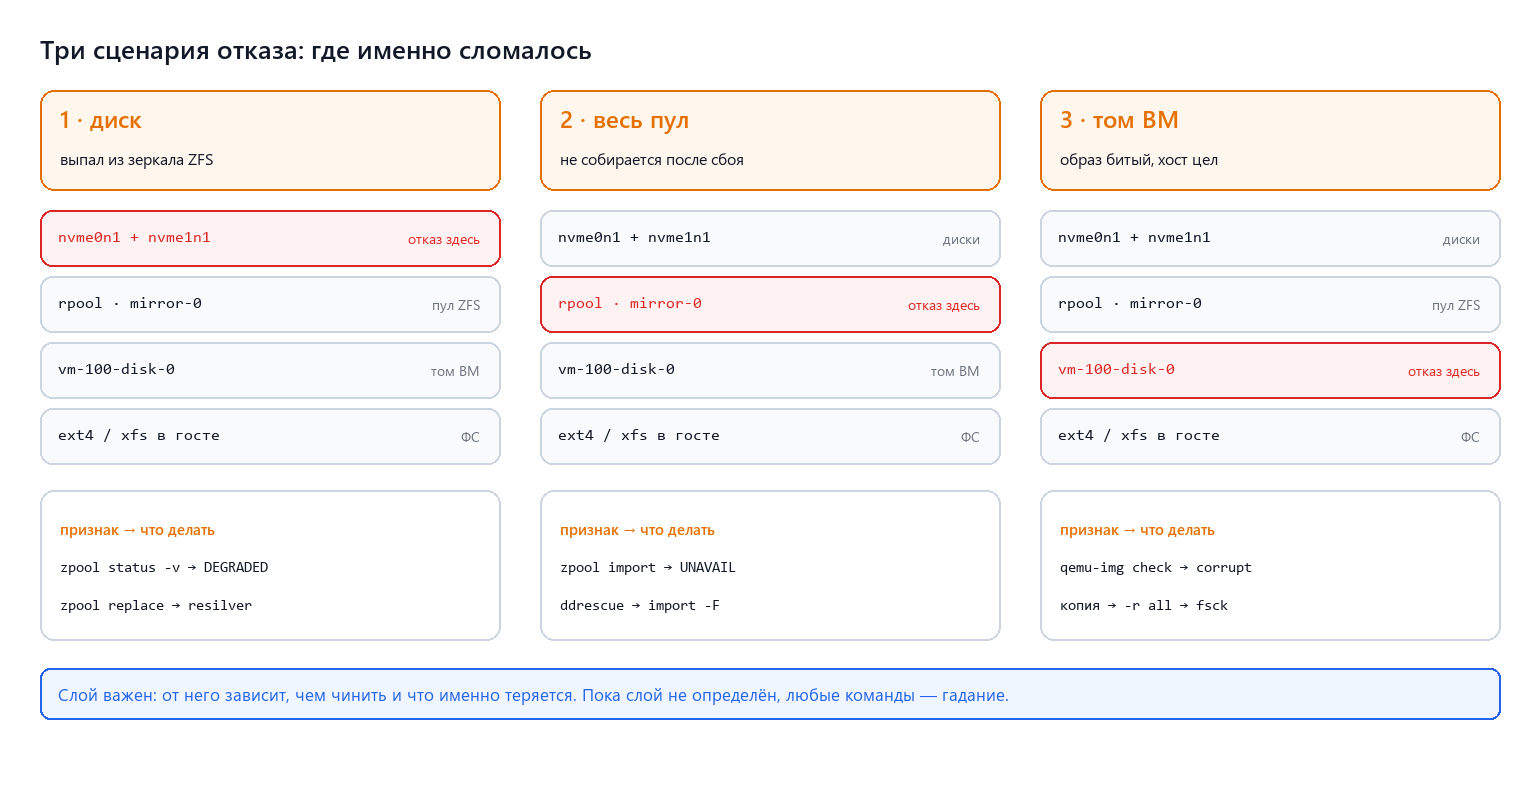
Task: Click the "пул ZFS" label under "1 · диск"
Action: pyautogui.click(x=456, y=306)
